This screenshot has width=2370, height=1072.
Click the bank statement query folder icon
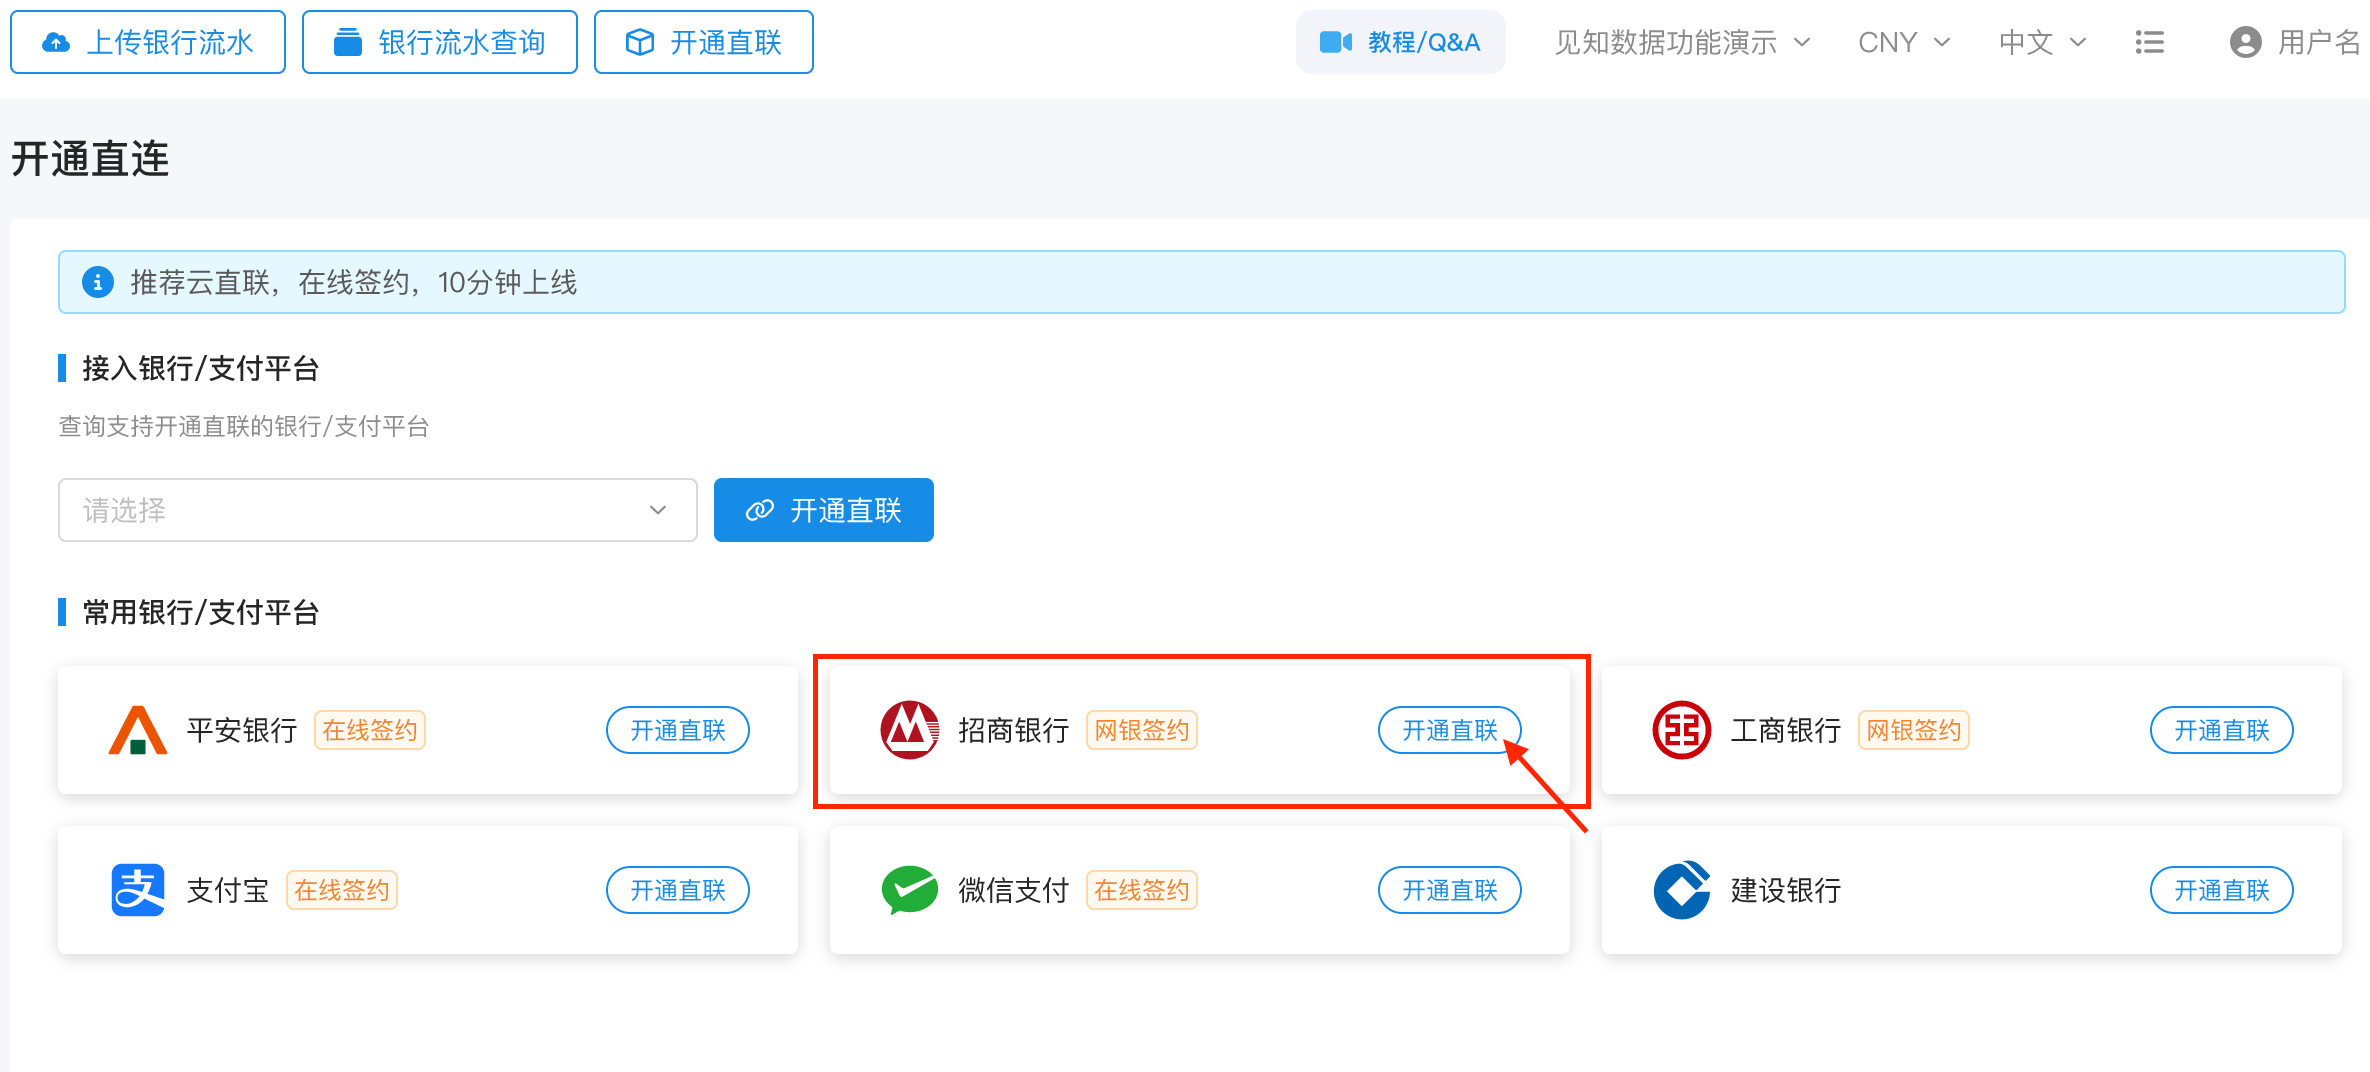[x=348, y=42]
